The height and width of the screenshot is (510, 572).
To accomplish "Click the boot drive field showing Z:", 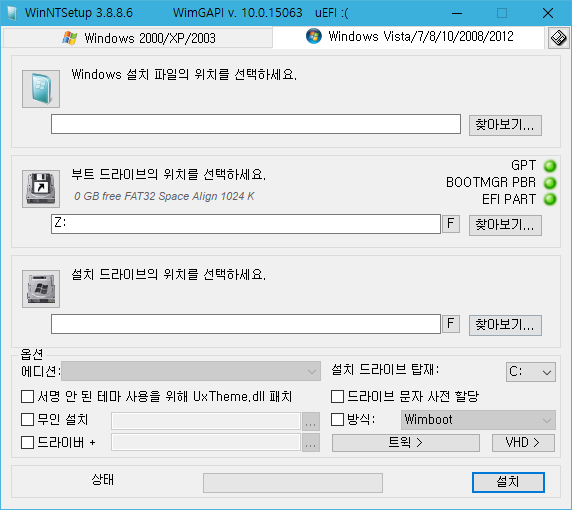I will [x=246, y=224].
